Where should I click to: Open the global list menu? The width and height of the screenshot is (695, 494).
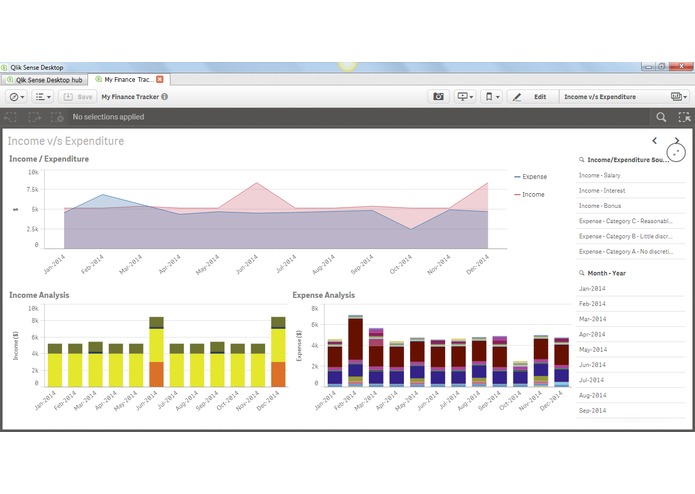tap(43, 97)
